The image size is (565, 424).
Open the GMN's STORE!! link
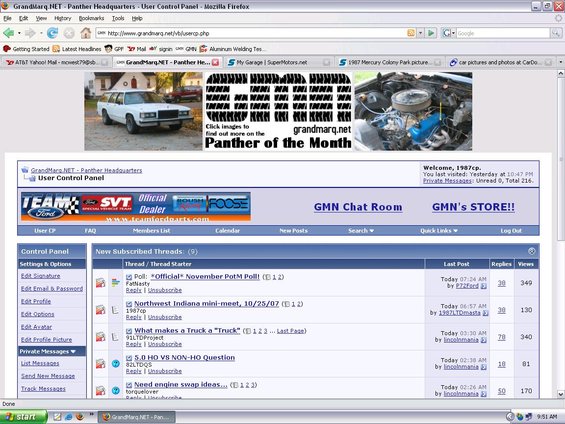pos(473,207)
